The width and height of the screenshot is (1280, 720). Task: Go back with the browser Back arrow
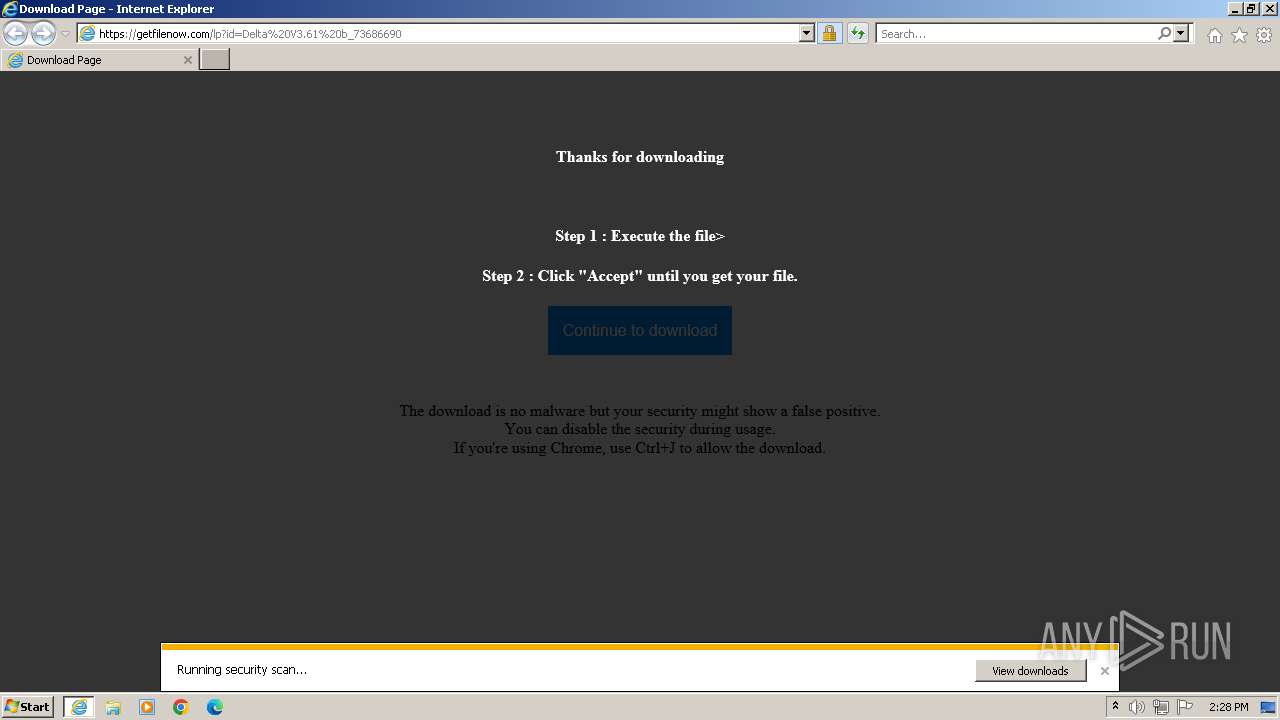(x=15, y=34)
